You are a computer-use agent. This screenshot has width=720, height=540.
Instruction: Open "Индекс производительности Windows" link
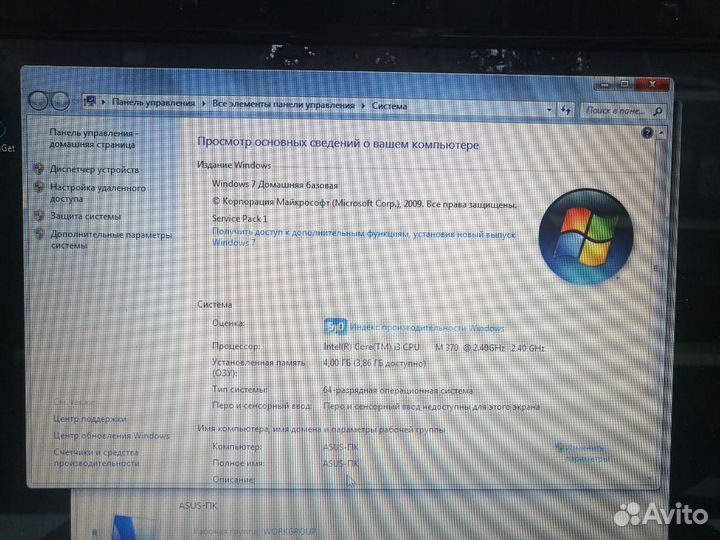(x=427, y=328)
